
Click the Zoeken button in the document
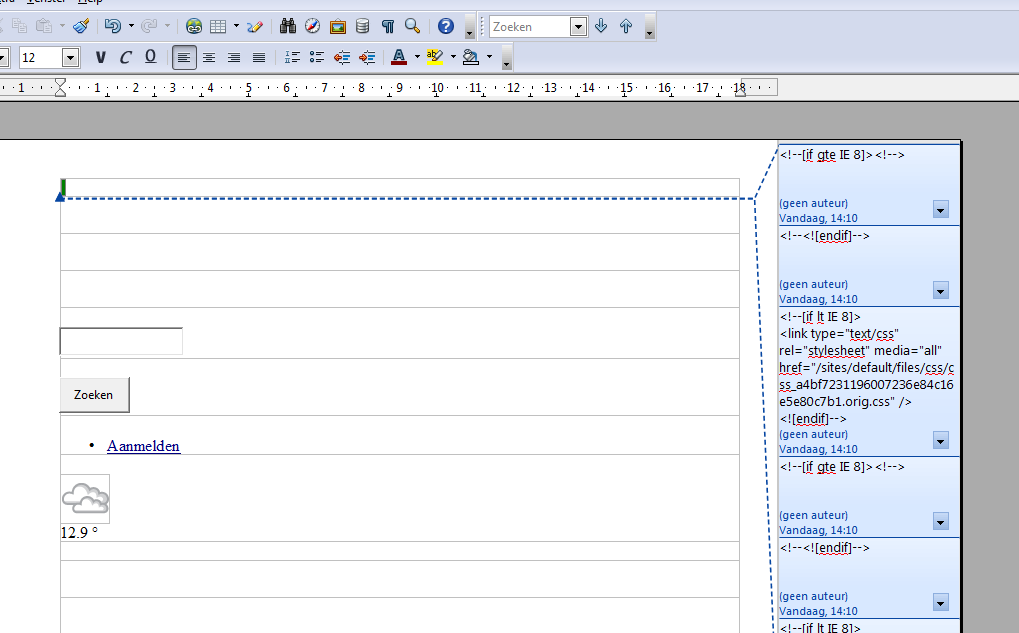coord(94,395)
